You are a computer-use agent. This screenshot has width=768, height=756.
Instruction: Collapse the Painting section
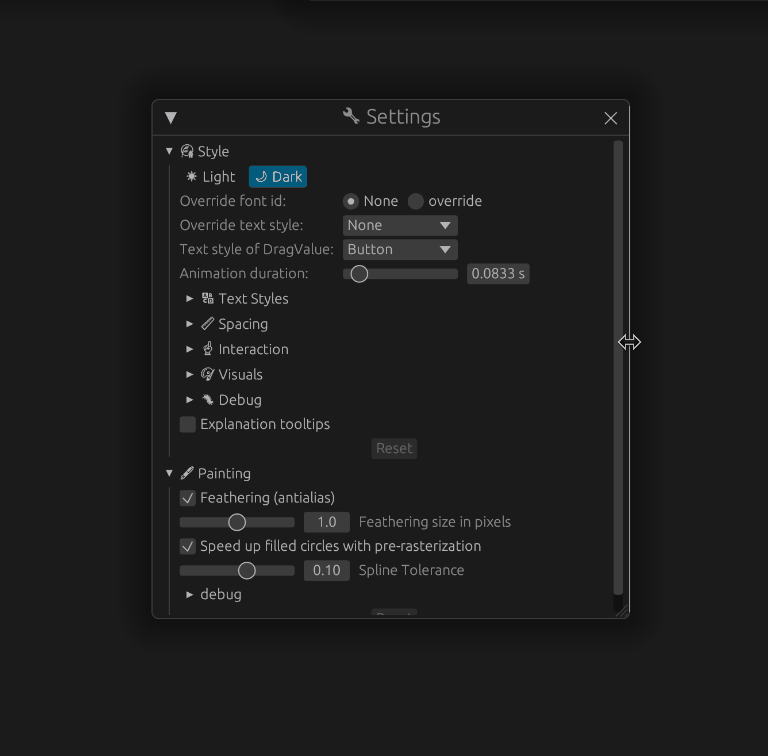pyautogui.click(x=169, y=473)
